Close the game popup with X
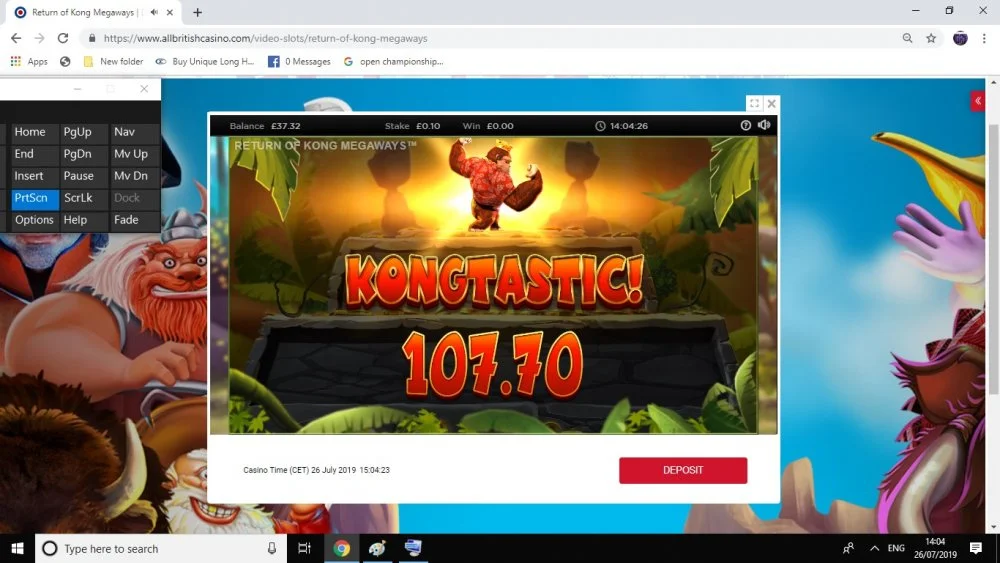1000x563 pixels. click(x=772, y=103)
